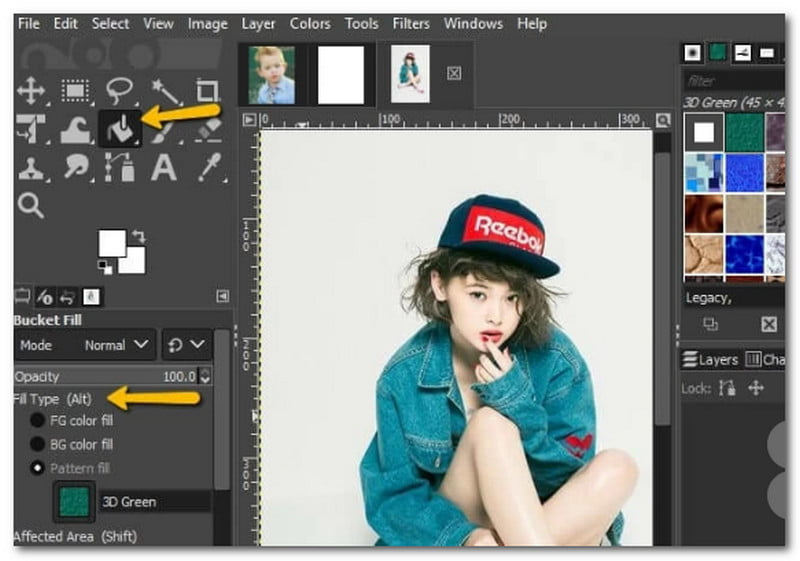Click the foreground color swatch
800x561 pixels.
[x=111, y=243]
